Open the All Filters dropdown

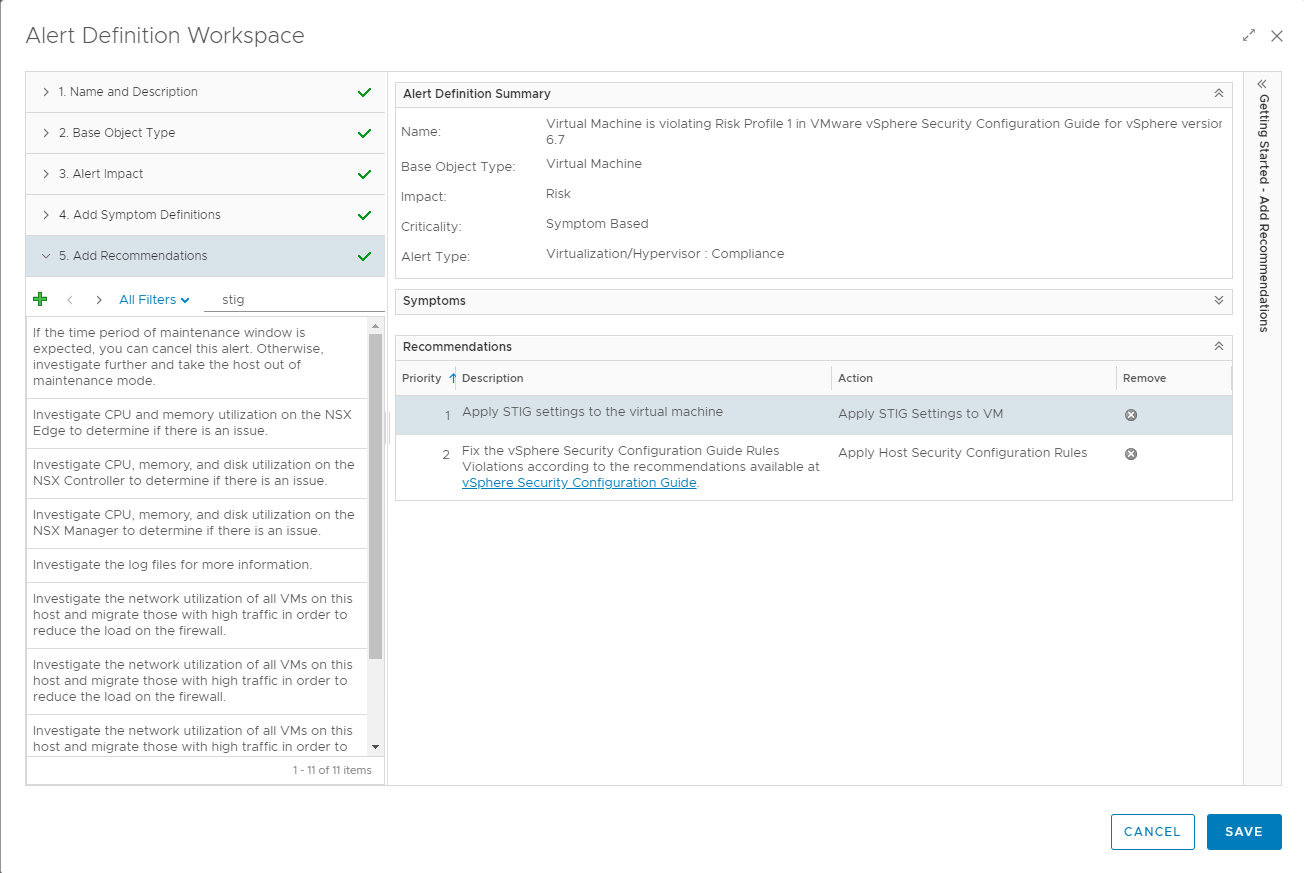click(x=154, y=300)
